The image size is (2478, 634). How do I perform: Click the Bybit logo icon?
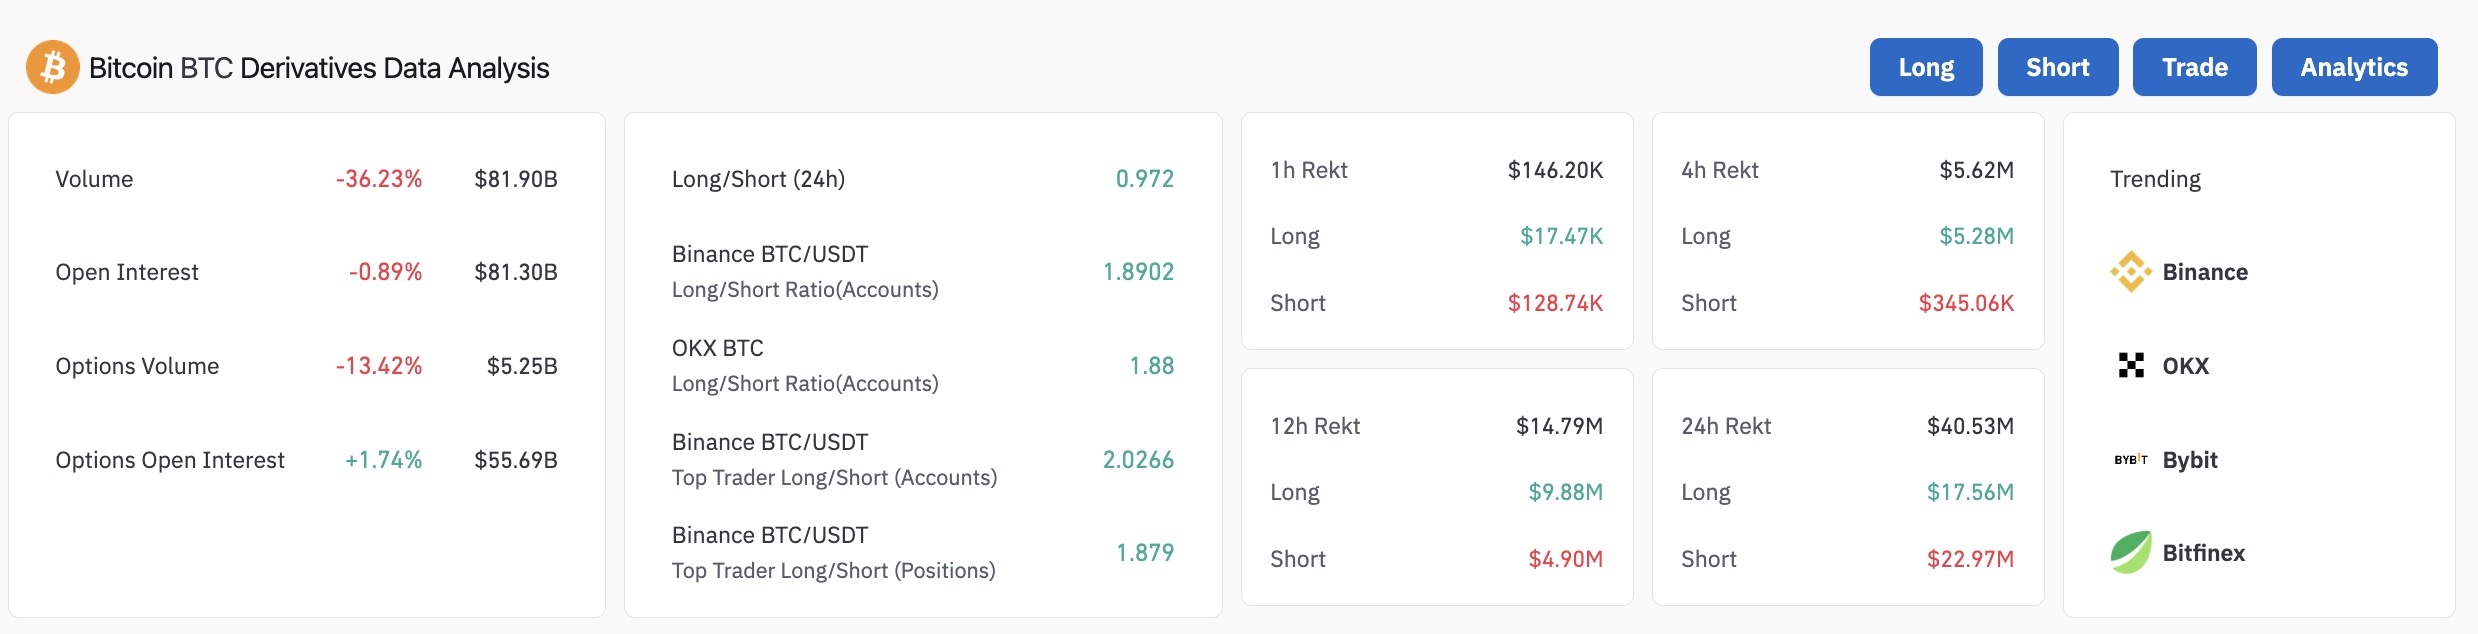2131,460
